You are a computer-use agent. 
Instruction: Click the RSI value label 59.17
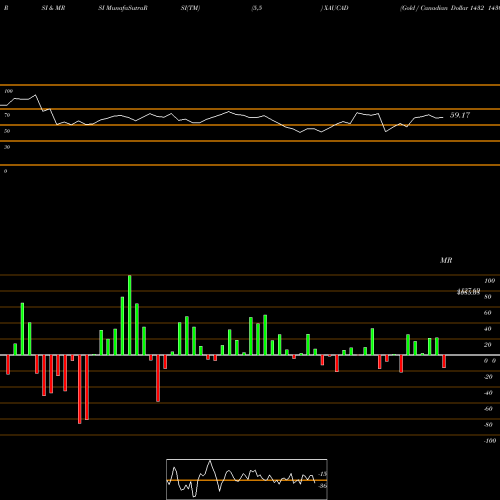(460, 115)
